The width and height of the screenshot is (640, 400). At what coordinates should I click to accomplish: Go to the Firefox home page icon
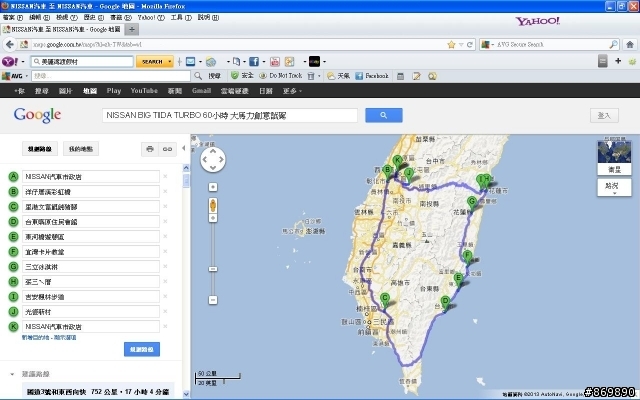click(x=630, y=44)
